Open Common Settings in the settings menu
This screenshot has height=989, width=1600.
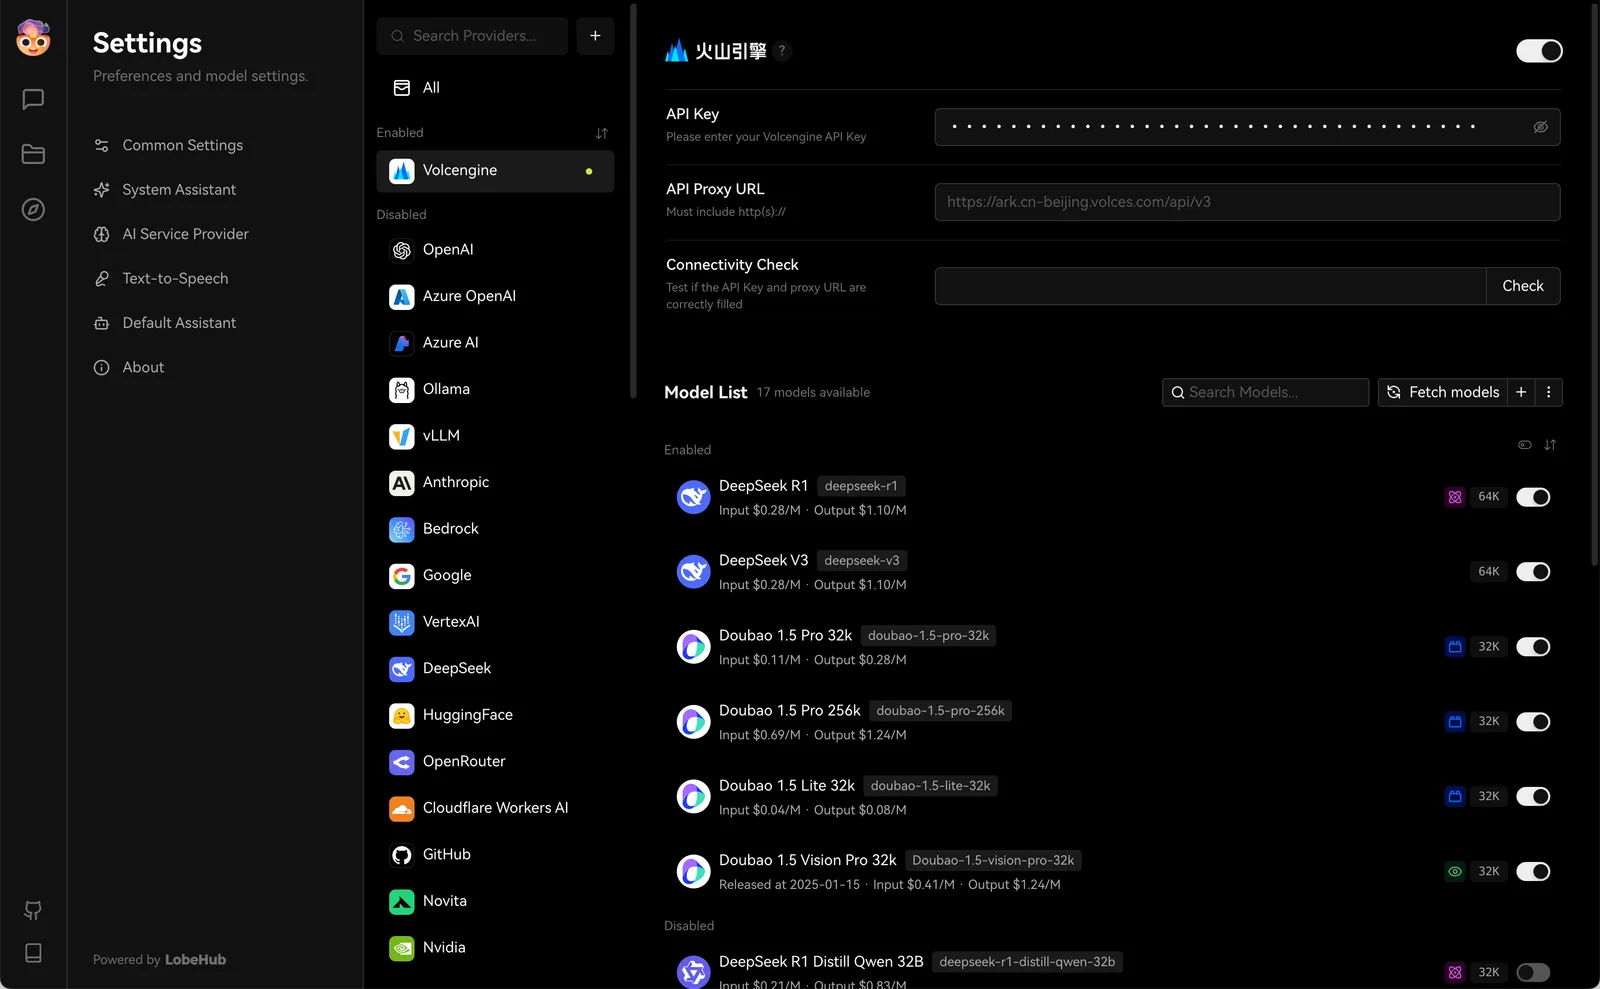[x=182, y=145]
